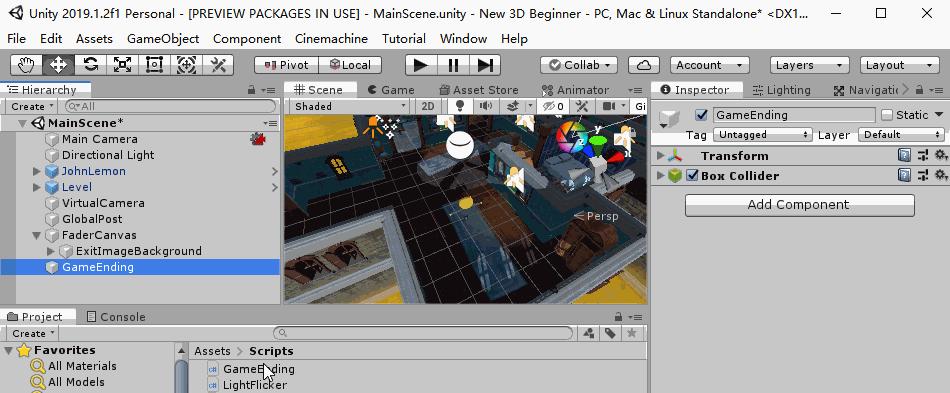Expand the Transform component
The image size is (950, 393).
[661, 156]
